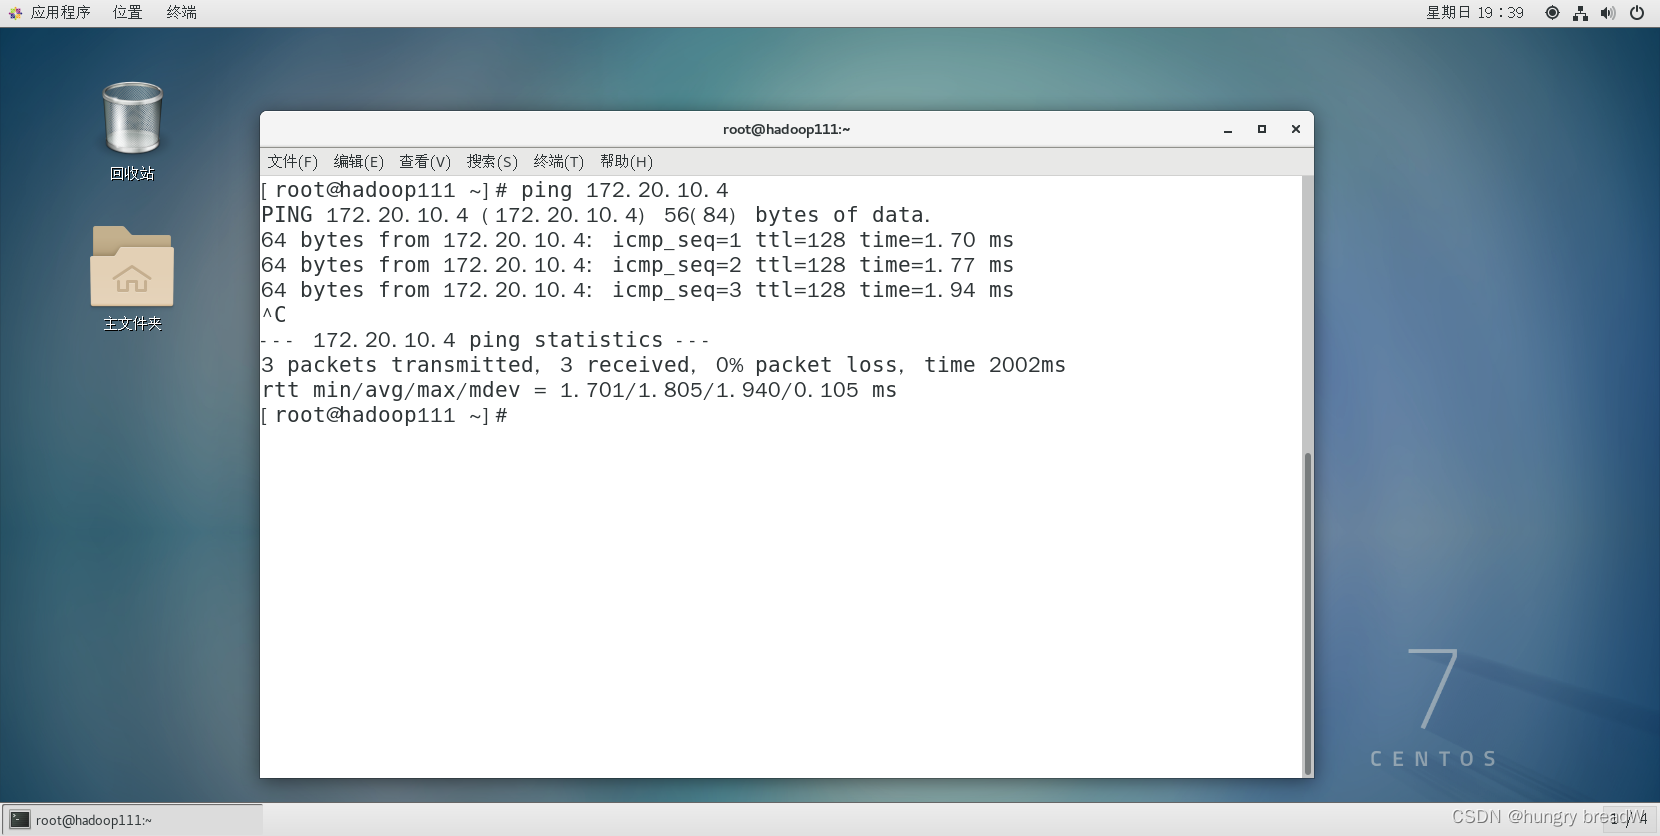Click the line with icmp_seq=1 ttl=128

pyautogui.click(x=637, y=240)
